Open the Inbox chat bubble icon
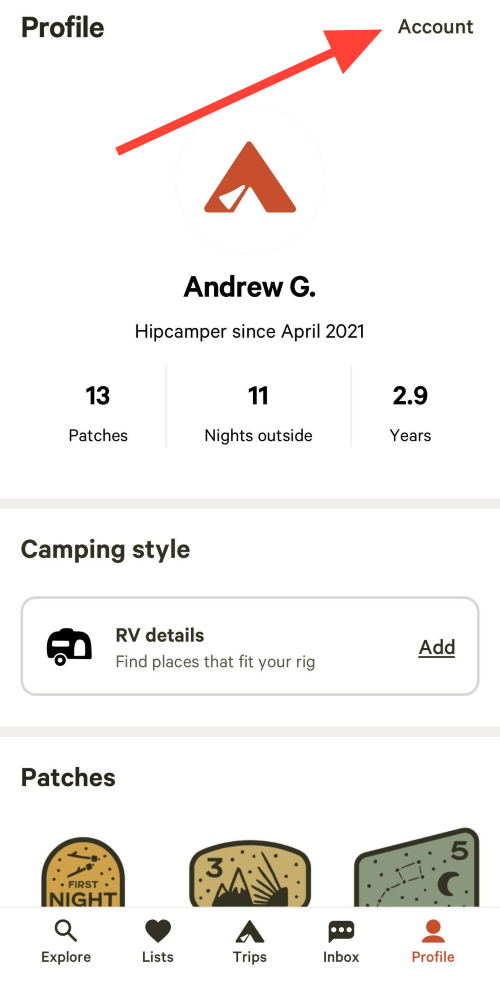 [341, 932]
